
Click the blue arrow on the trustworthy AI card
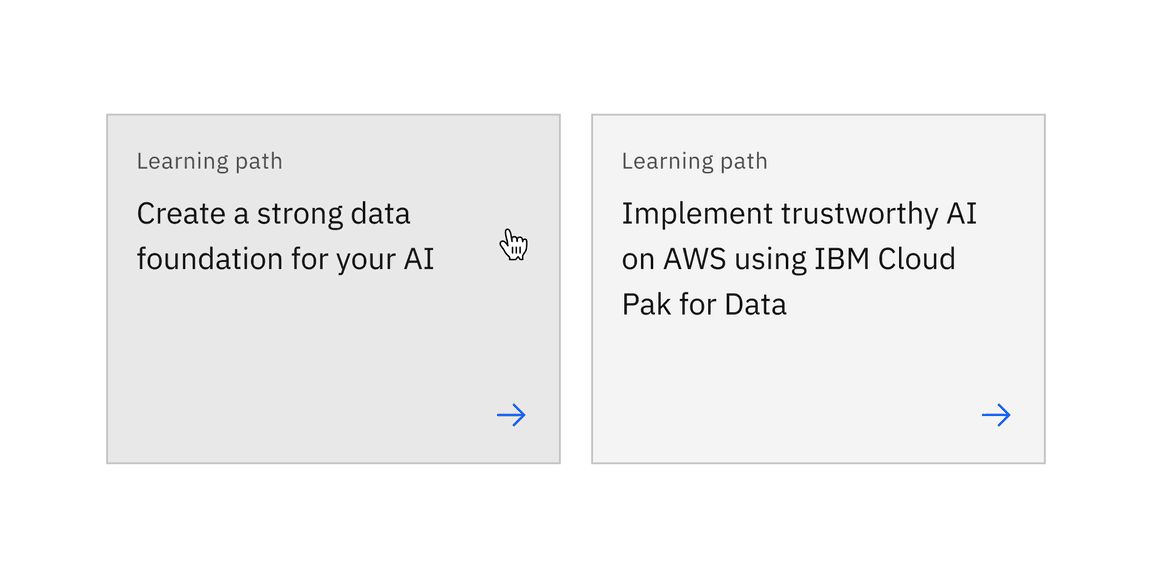click(x=996, y=415)
